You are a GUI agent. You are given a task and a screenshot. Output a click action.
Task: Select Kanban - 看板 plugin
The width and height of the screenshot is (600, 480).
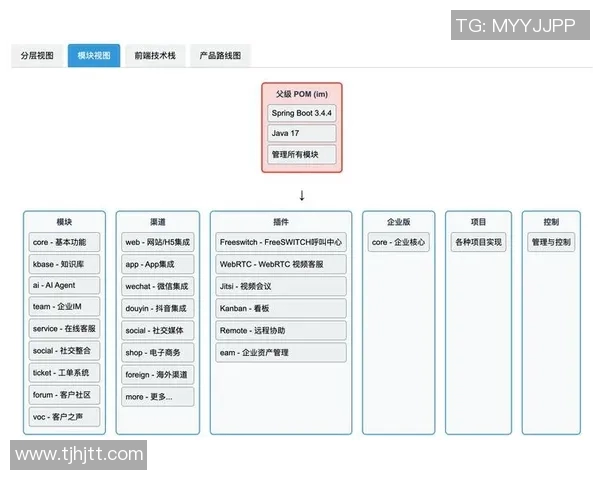[281, 309]
